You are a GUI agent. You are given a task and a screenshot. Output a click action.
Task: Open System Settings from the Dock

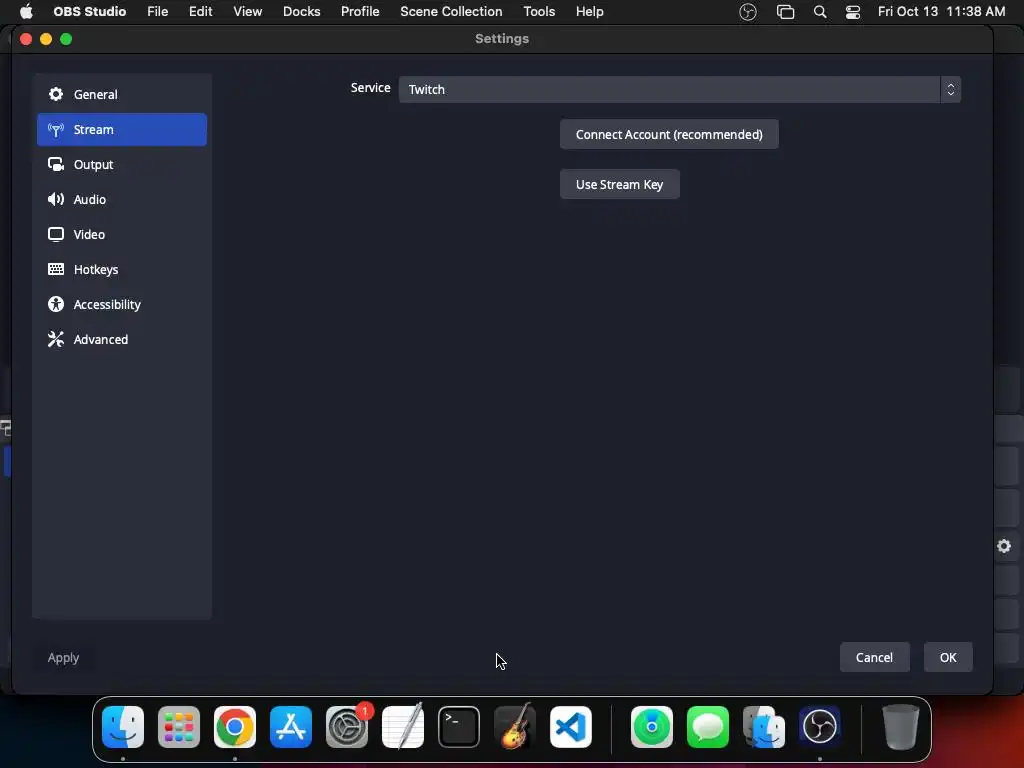[x=347, y=727]
